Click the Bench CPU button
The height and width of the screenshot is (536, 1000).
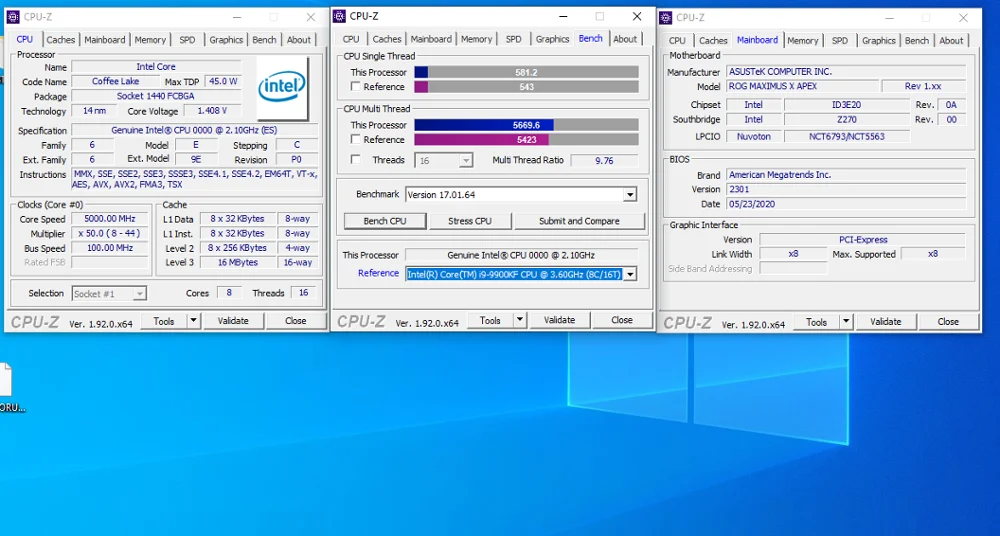385,221
